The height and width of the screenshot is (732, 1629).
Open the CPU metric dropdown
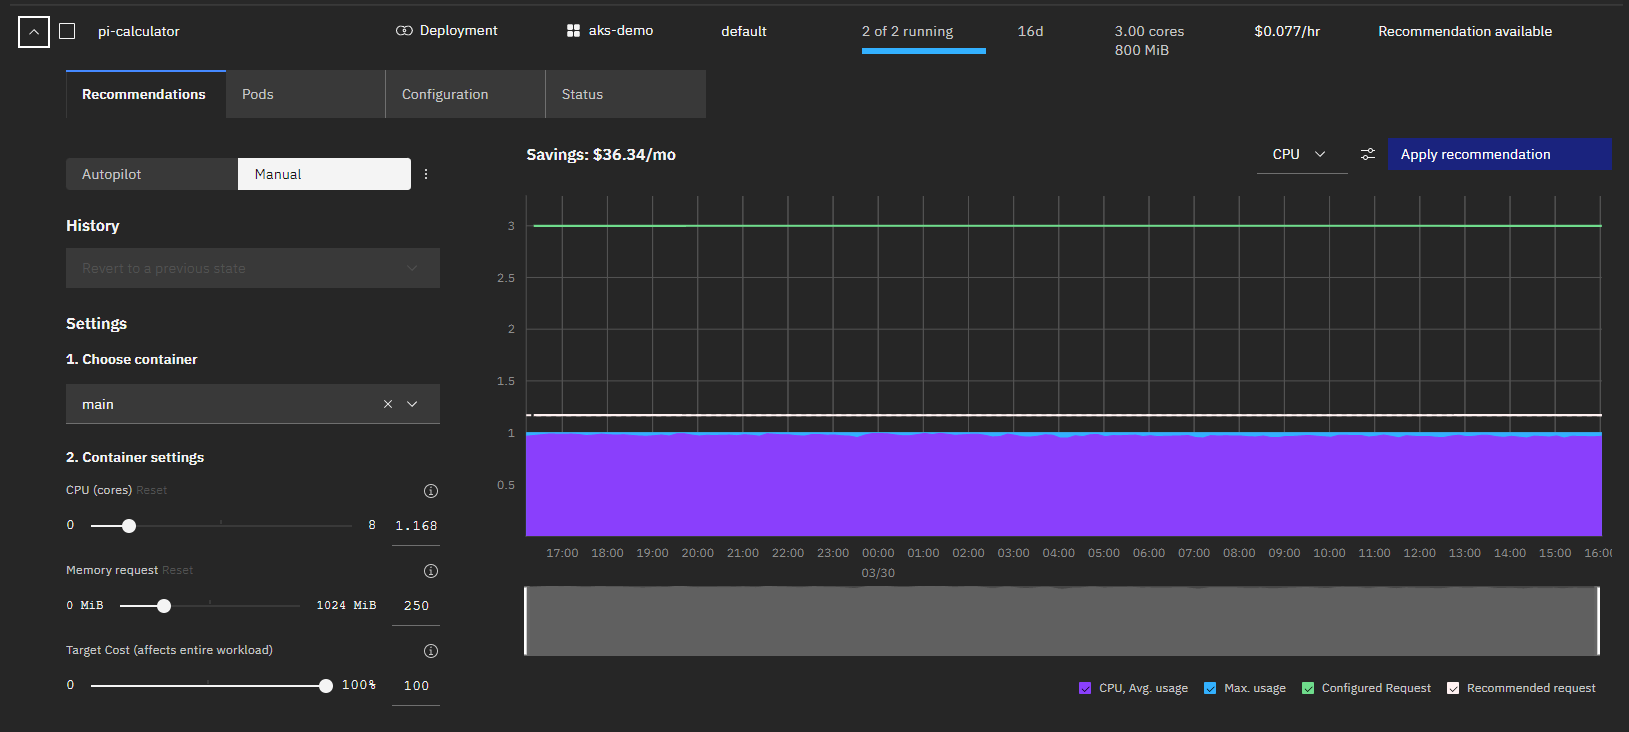point(1300,154)
